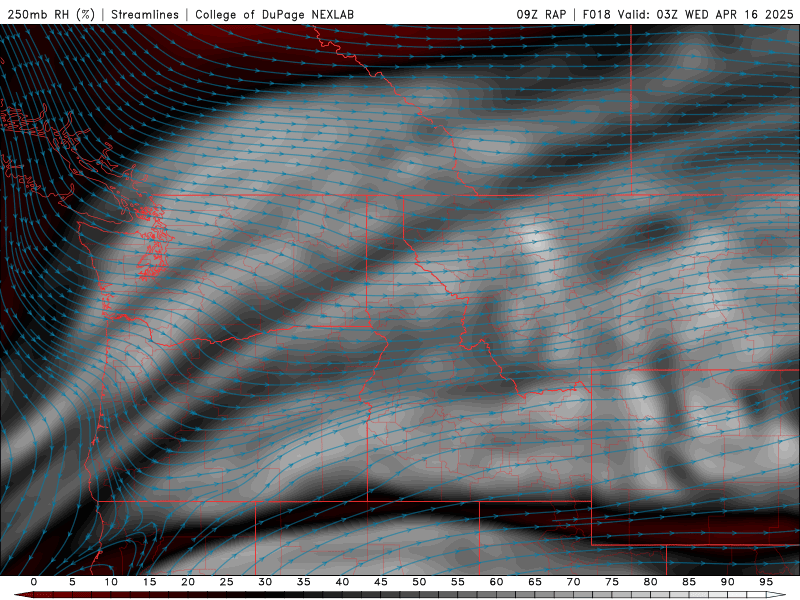The width and height of the screenshot is (800, 600).
Task: Click the dark red low-humidity end of colorbar
Action: click(x=23, y=595)
